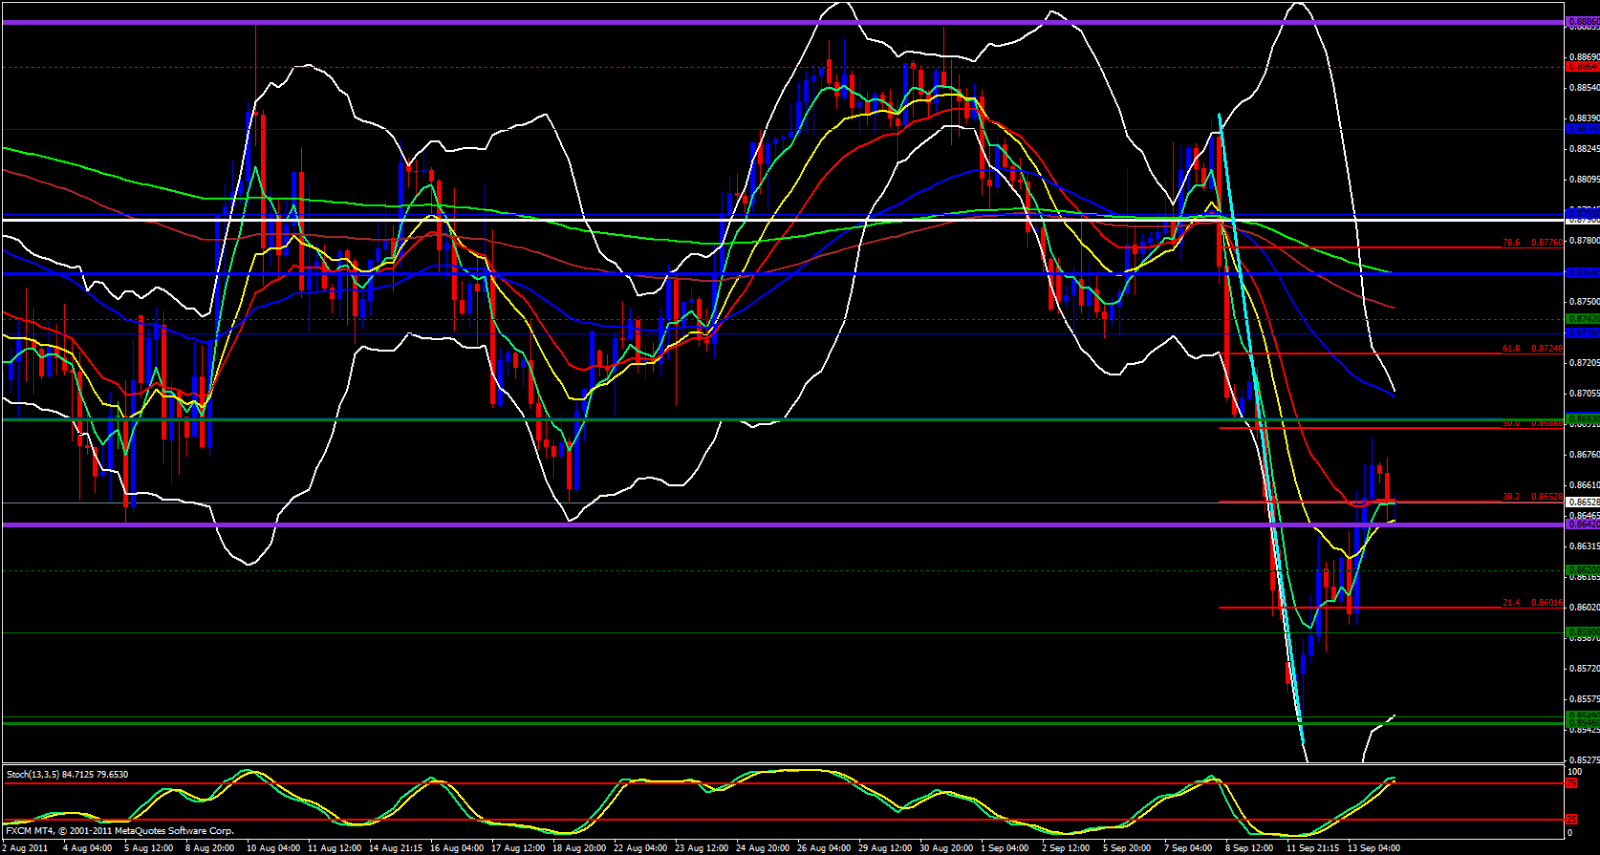Click the 2 Sep 12:00 time label
This screenshot has height=855, width=1600.
click(1066, 848)
